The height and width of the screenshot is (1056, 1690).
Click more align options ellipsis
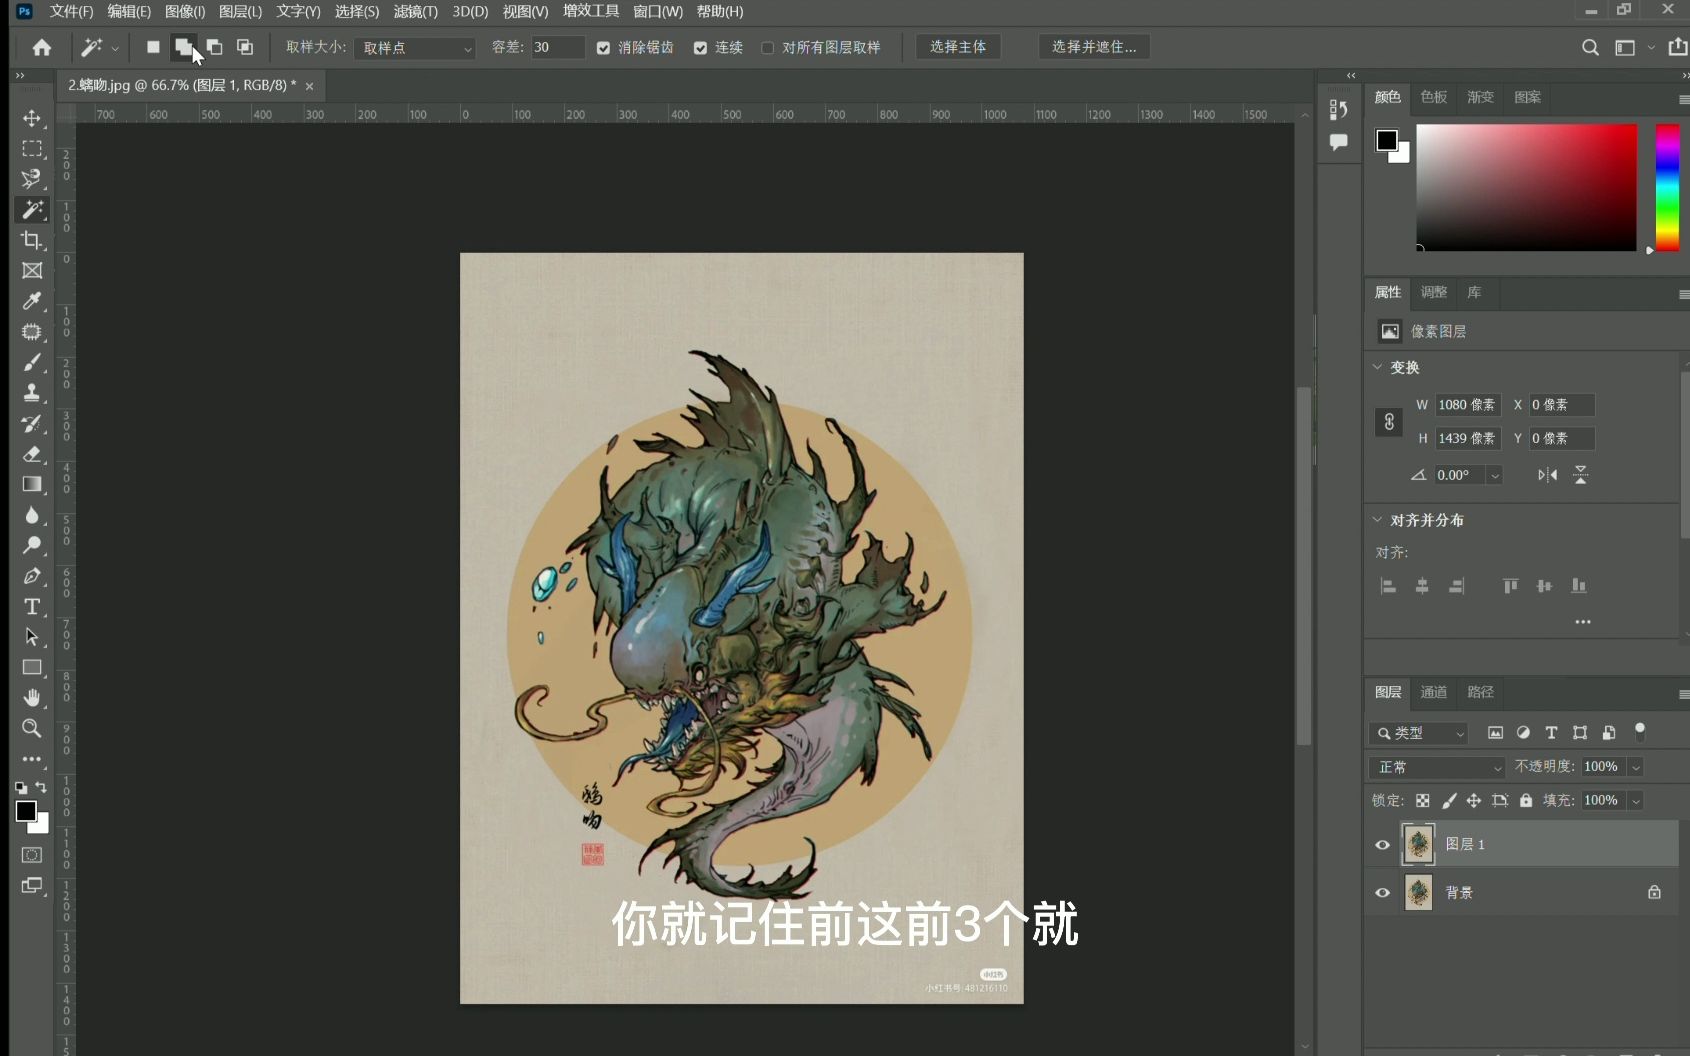(1583, 622)
